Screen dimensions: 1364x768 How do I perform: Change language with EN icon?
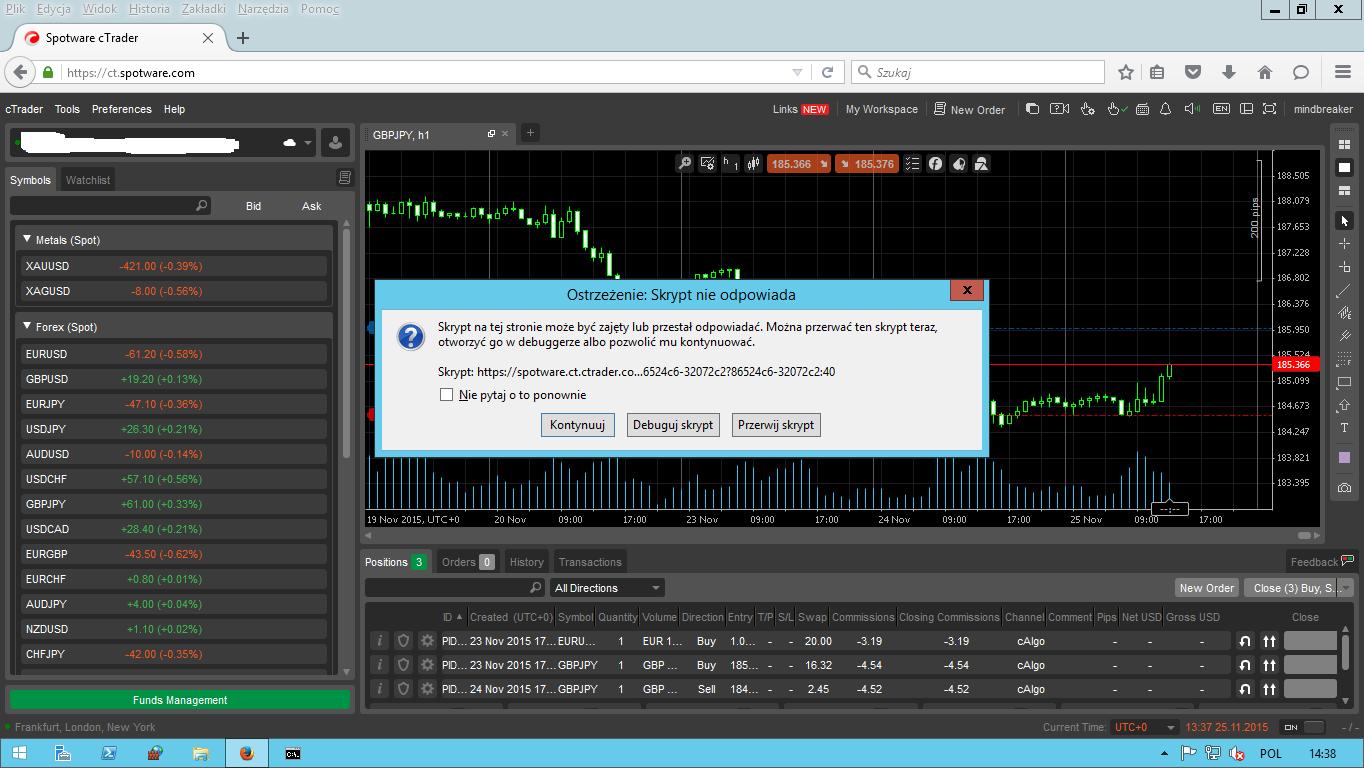(x=1221, y=109)
